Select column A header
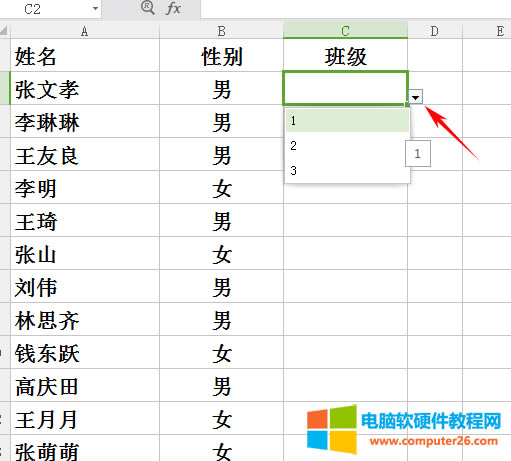The image size is (511, 461). coord(85,31)
